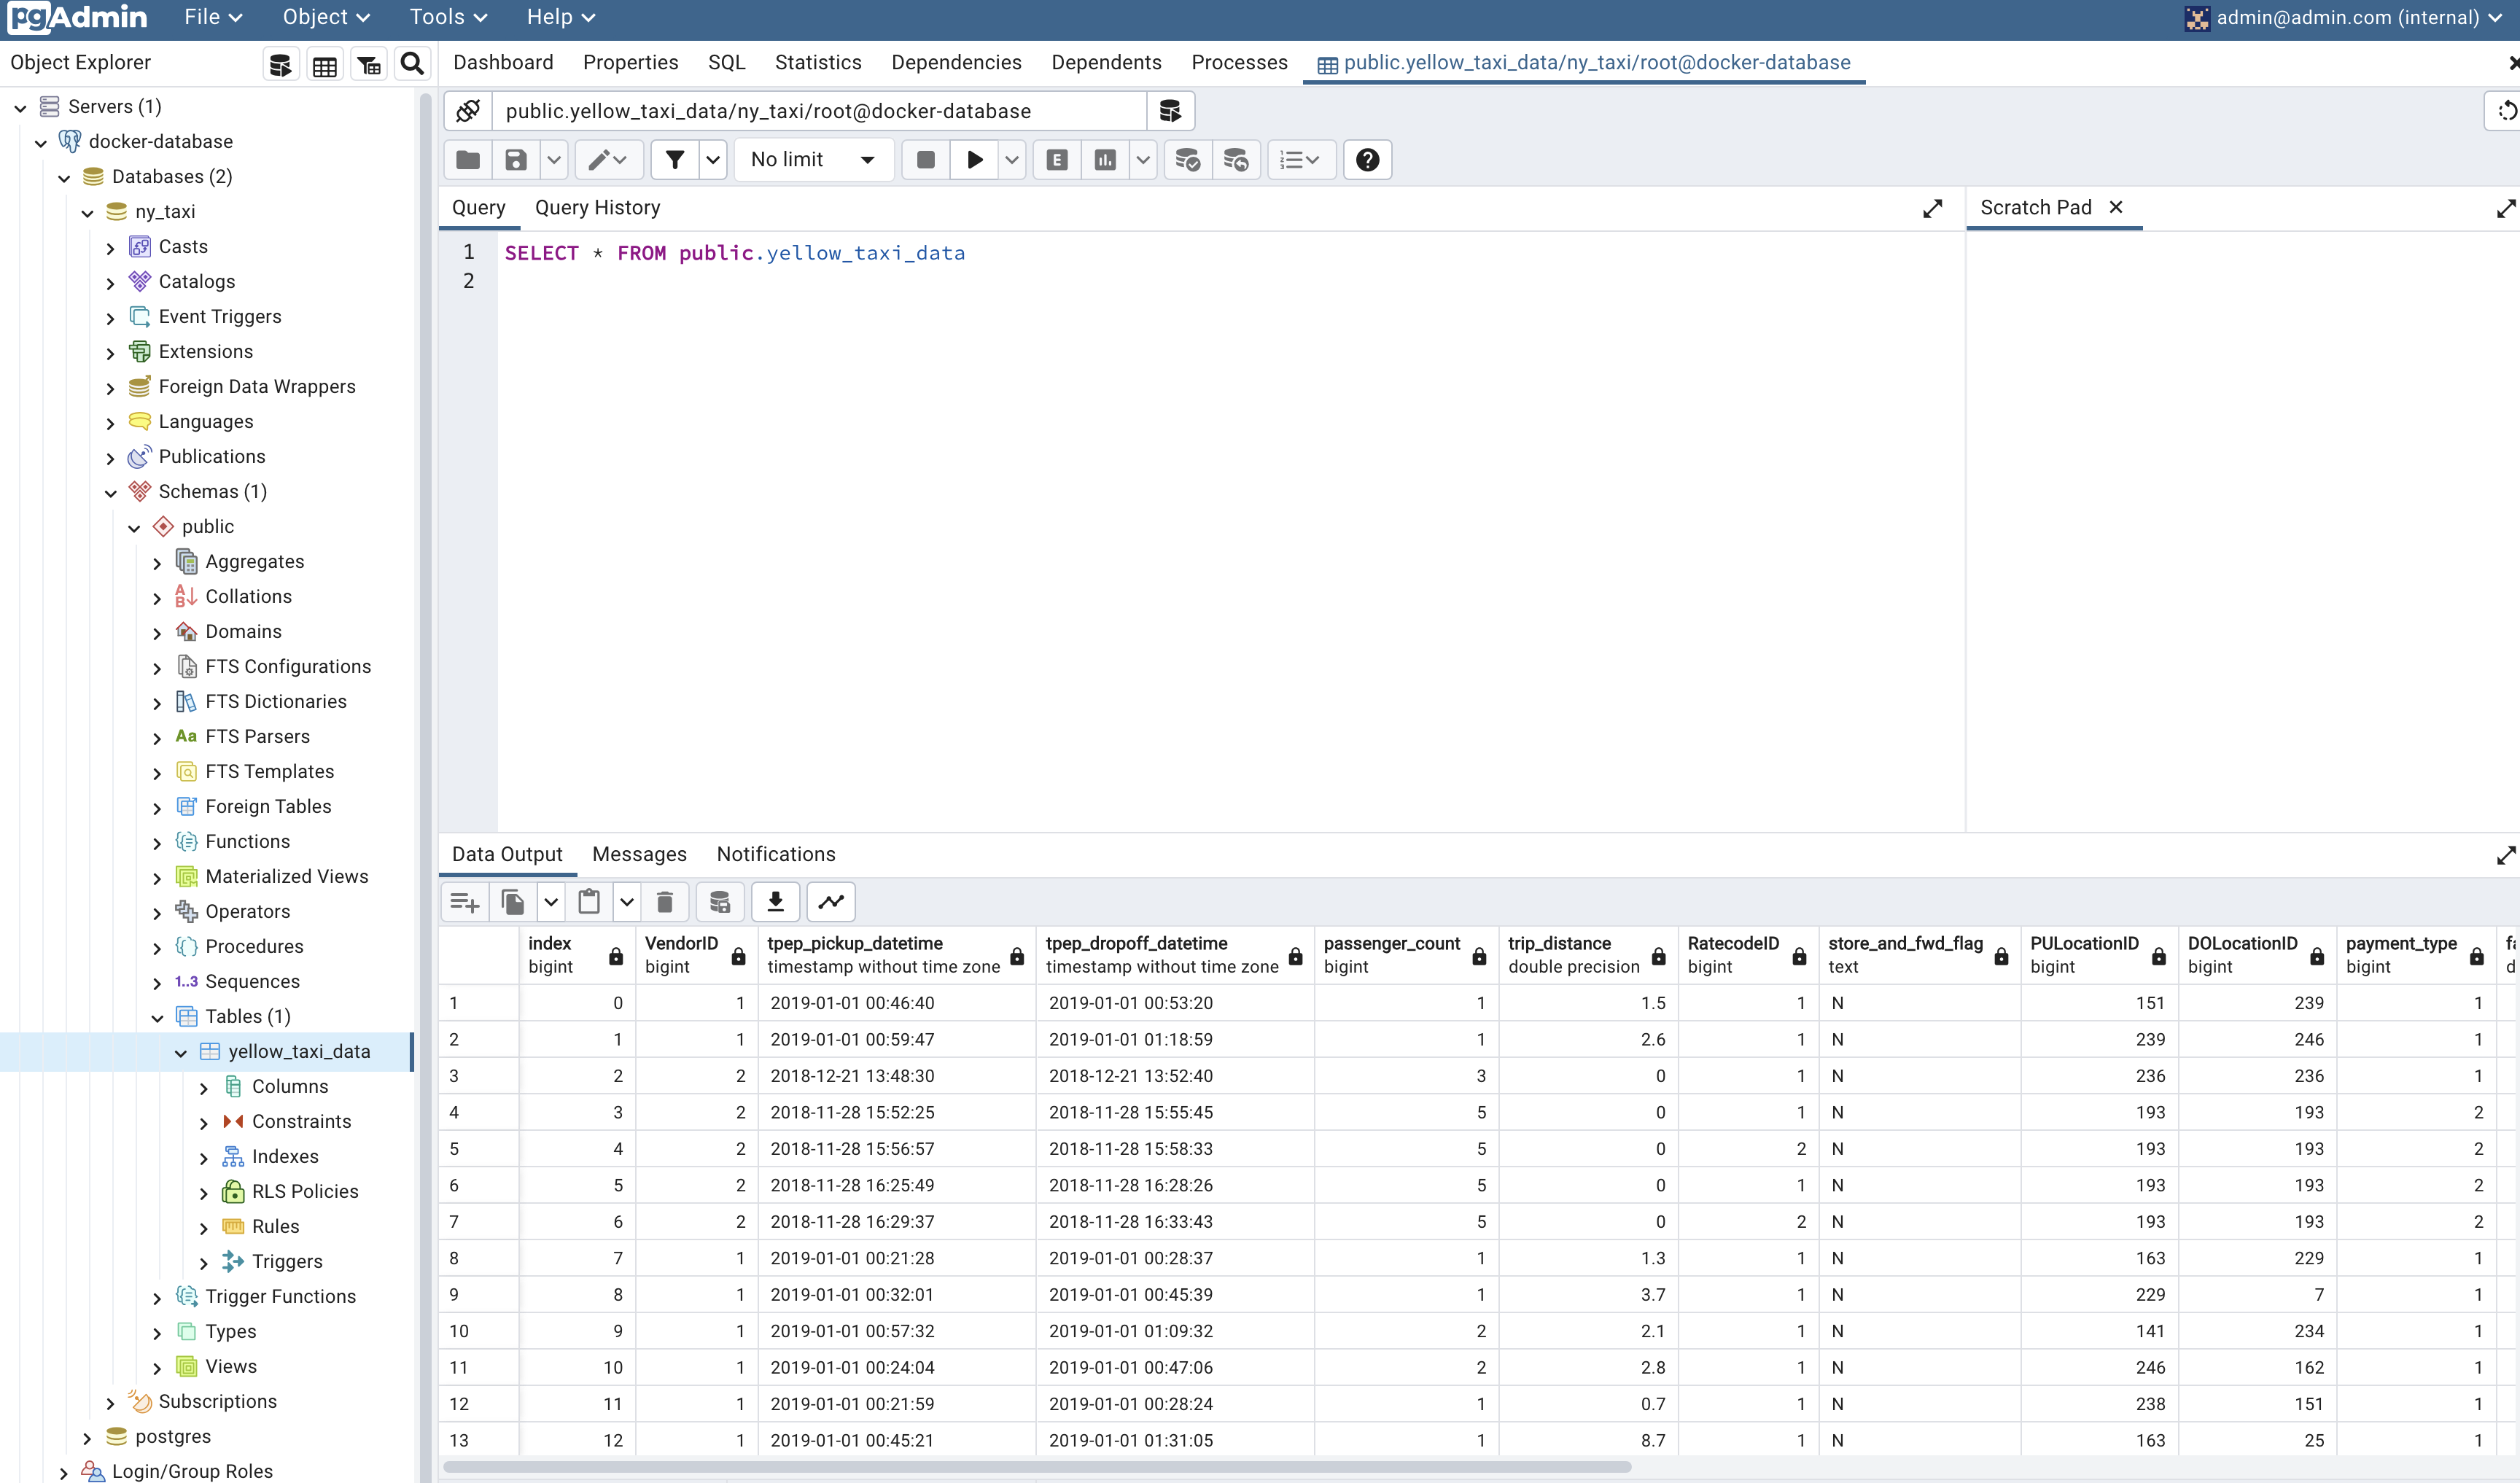This screenshot has width=2520, height=1483.
Task: Open the copy options dropdown arrow
Action: (x=551, y=902)
